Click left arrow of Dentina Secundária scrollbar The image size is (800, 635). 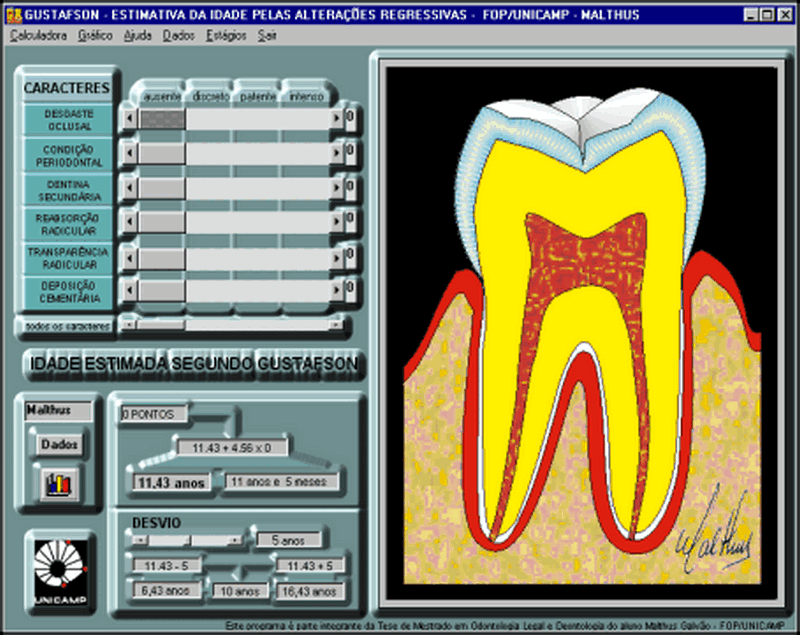point(130,188)
